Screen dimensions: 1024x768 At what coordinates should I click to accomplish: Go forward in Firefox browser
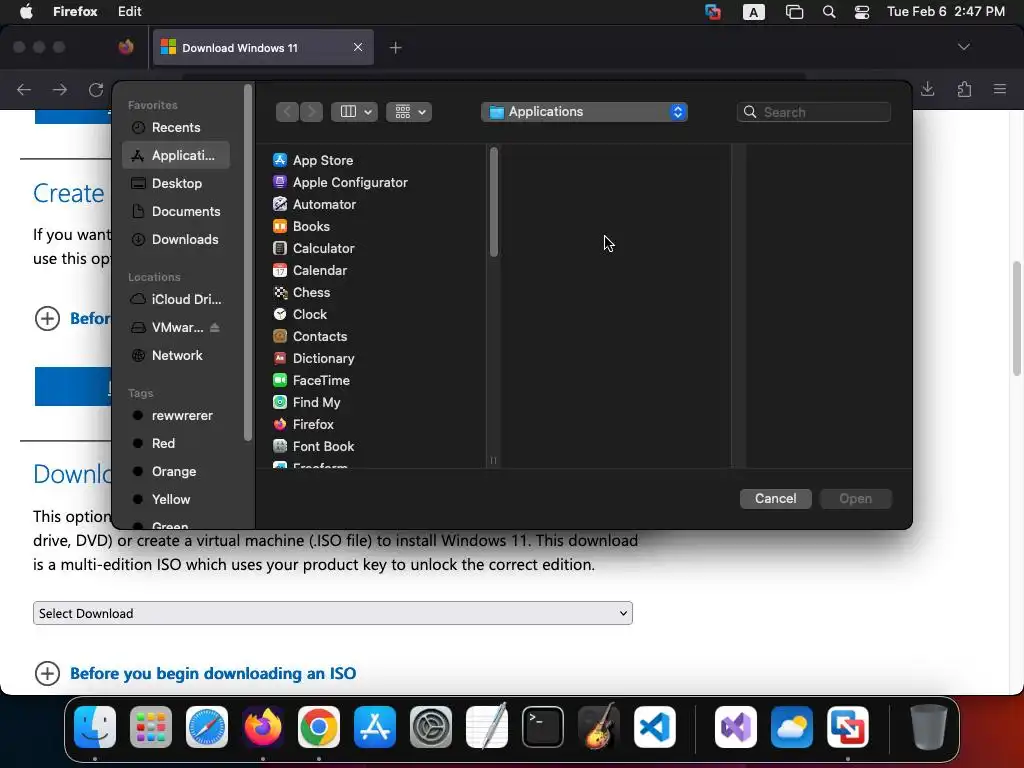coord(59,89)
